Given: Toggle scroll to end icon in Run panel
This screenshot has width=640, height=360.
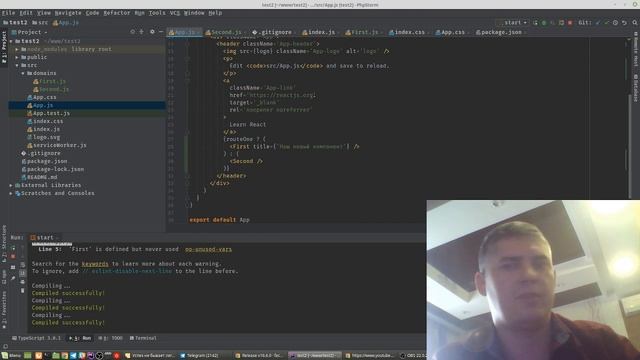Looking at the screenshot, I should click(x=22, y=273).
